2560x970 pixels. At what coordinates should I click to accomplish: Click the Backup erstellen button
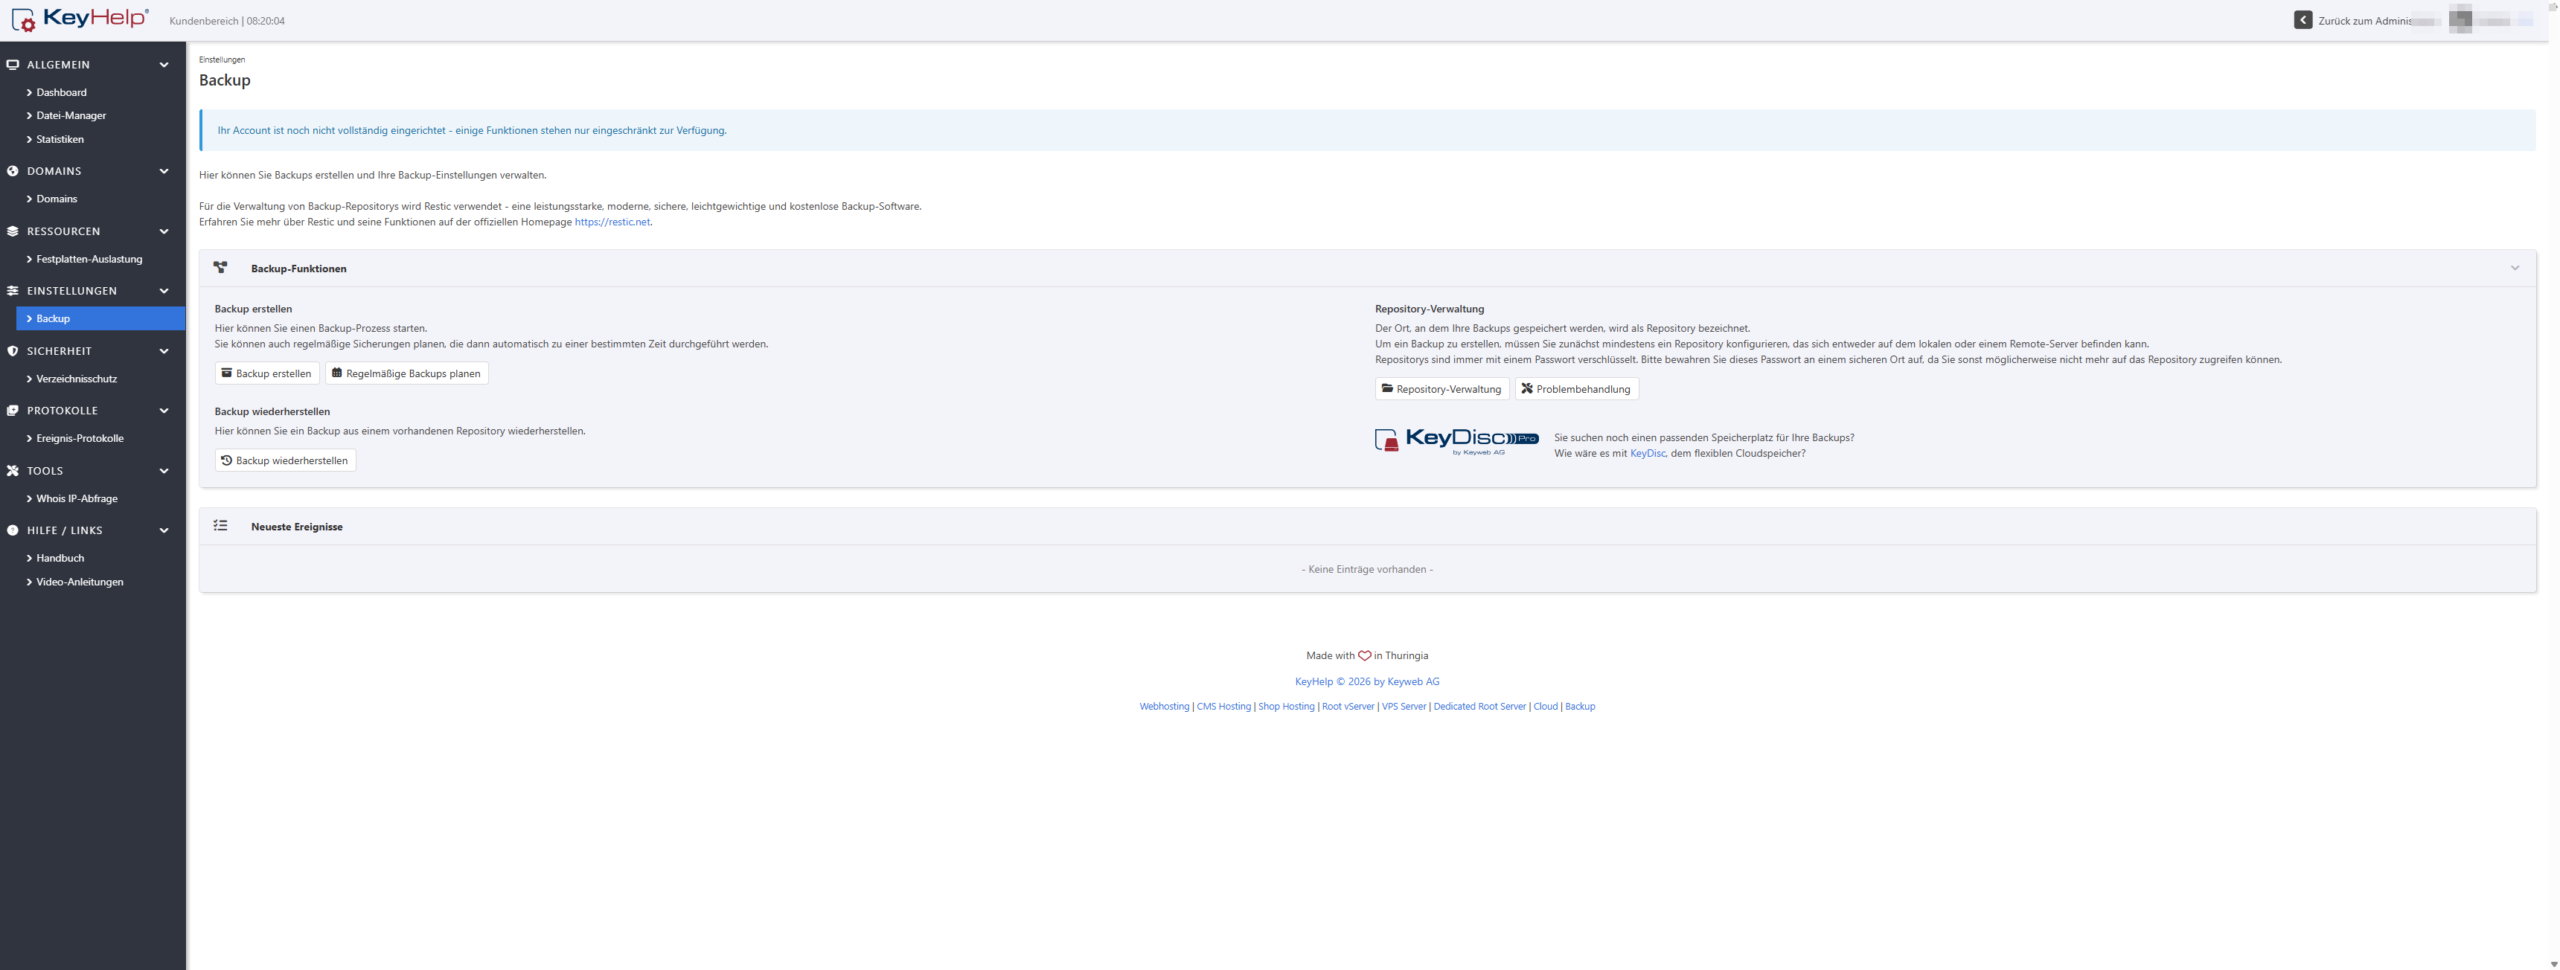(267, 373)
